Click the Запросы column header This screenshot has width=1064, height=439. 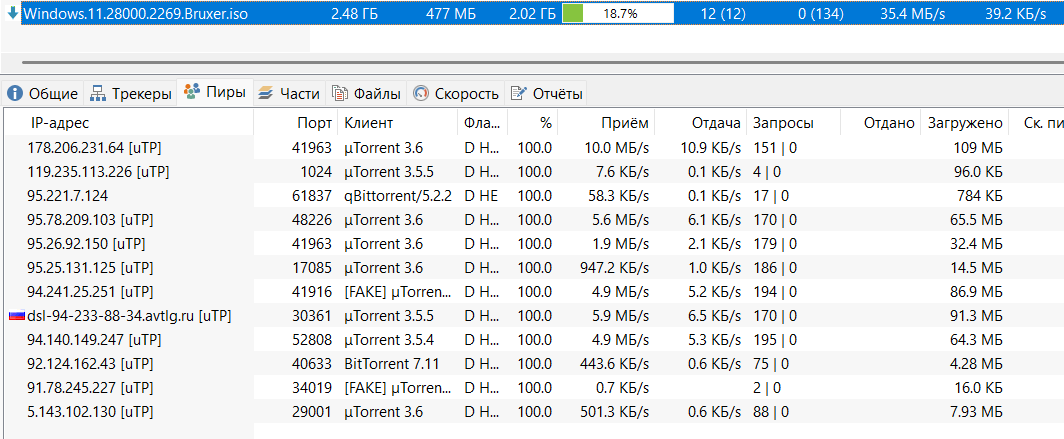793,123
